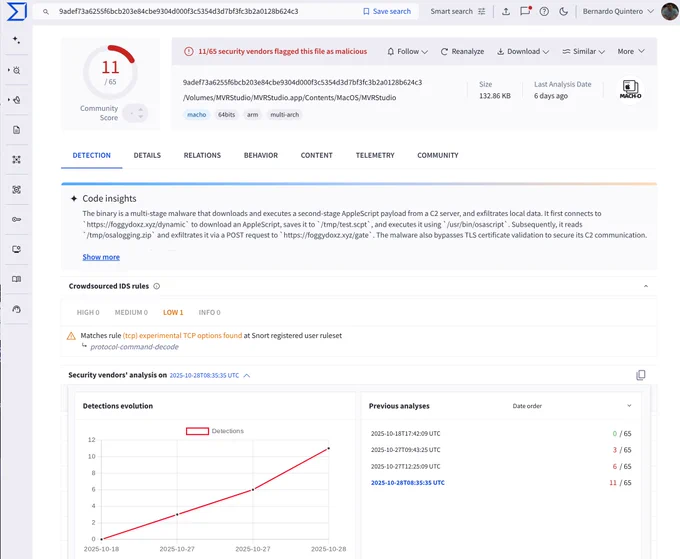Open the documentation book sidebar icon

click(x=16, y=279)
